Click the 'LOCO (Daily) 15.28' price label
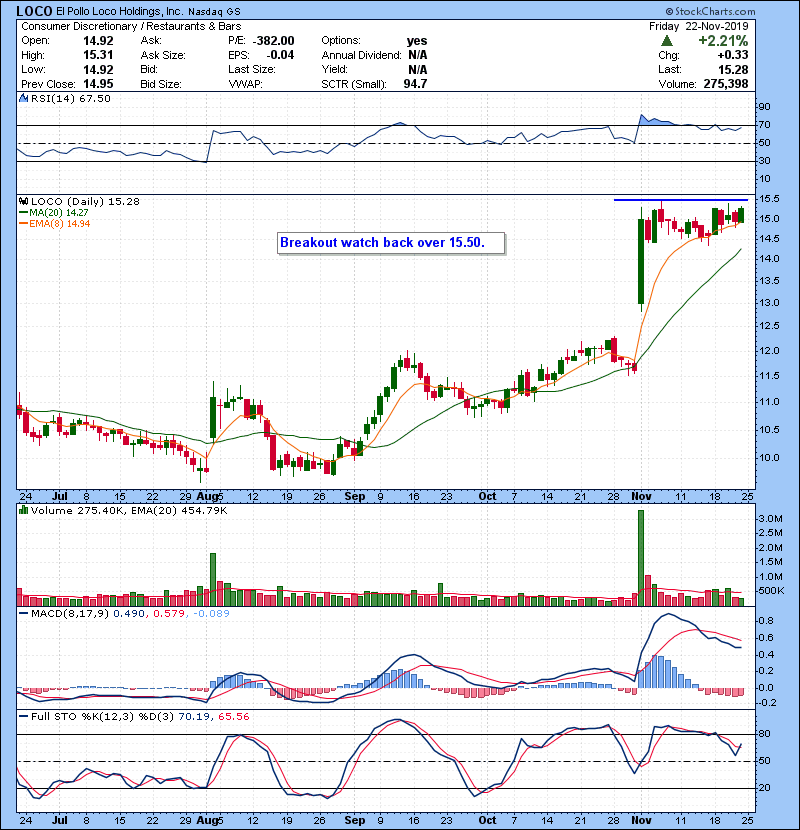The image size is (800, 830). click(85, 202)
